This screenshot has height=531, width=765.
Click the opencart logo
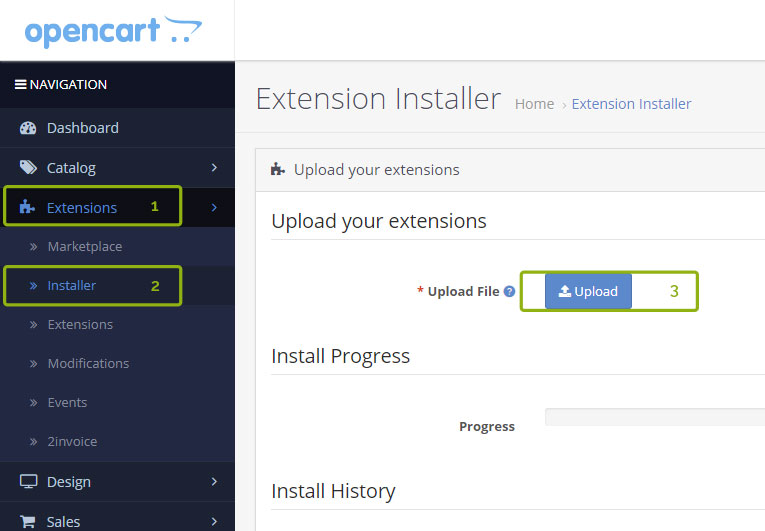(113, 31)
